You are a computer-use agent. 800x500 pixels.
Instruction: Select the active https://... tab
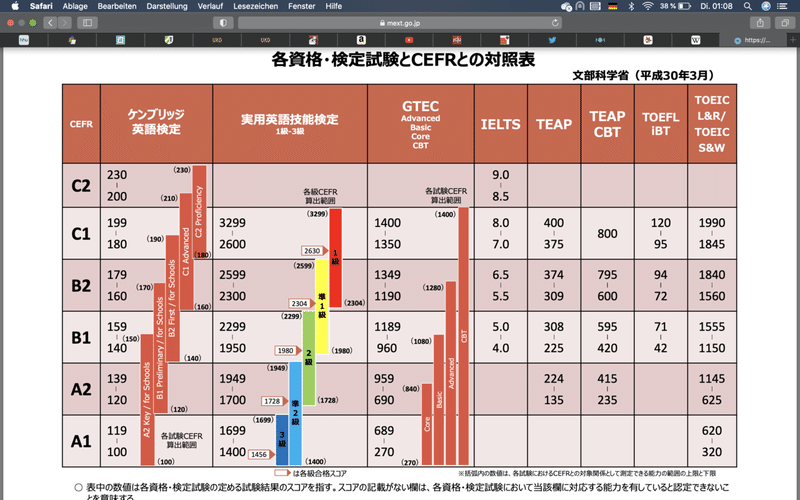tap(753, 40)
